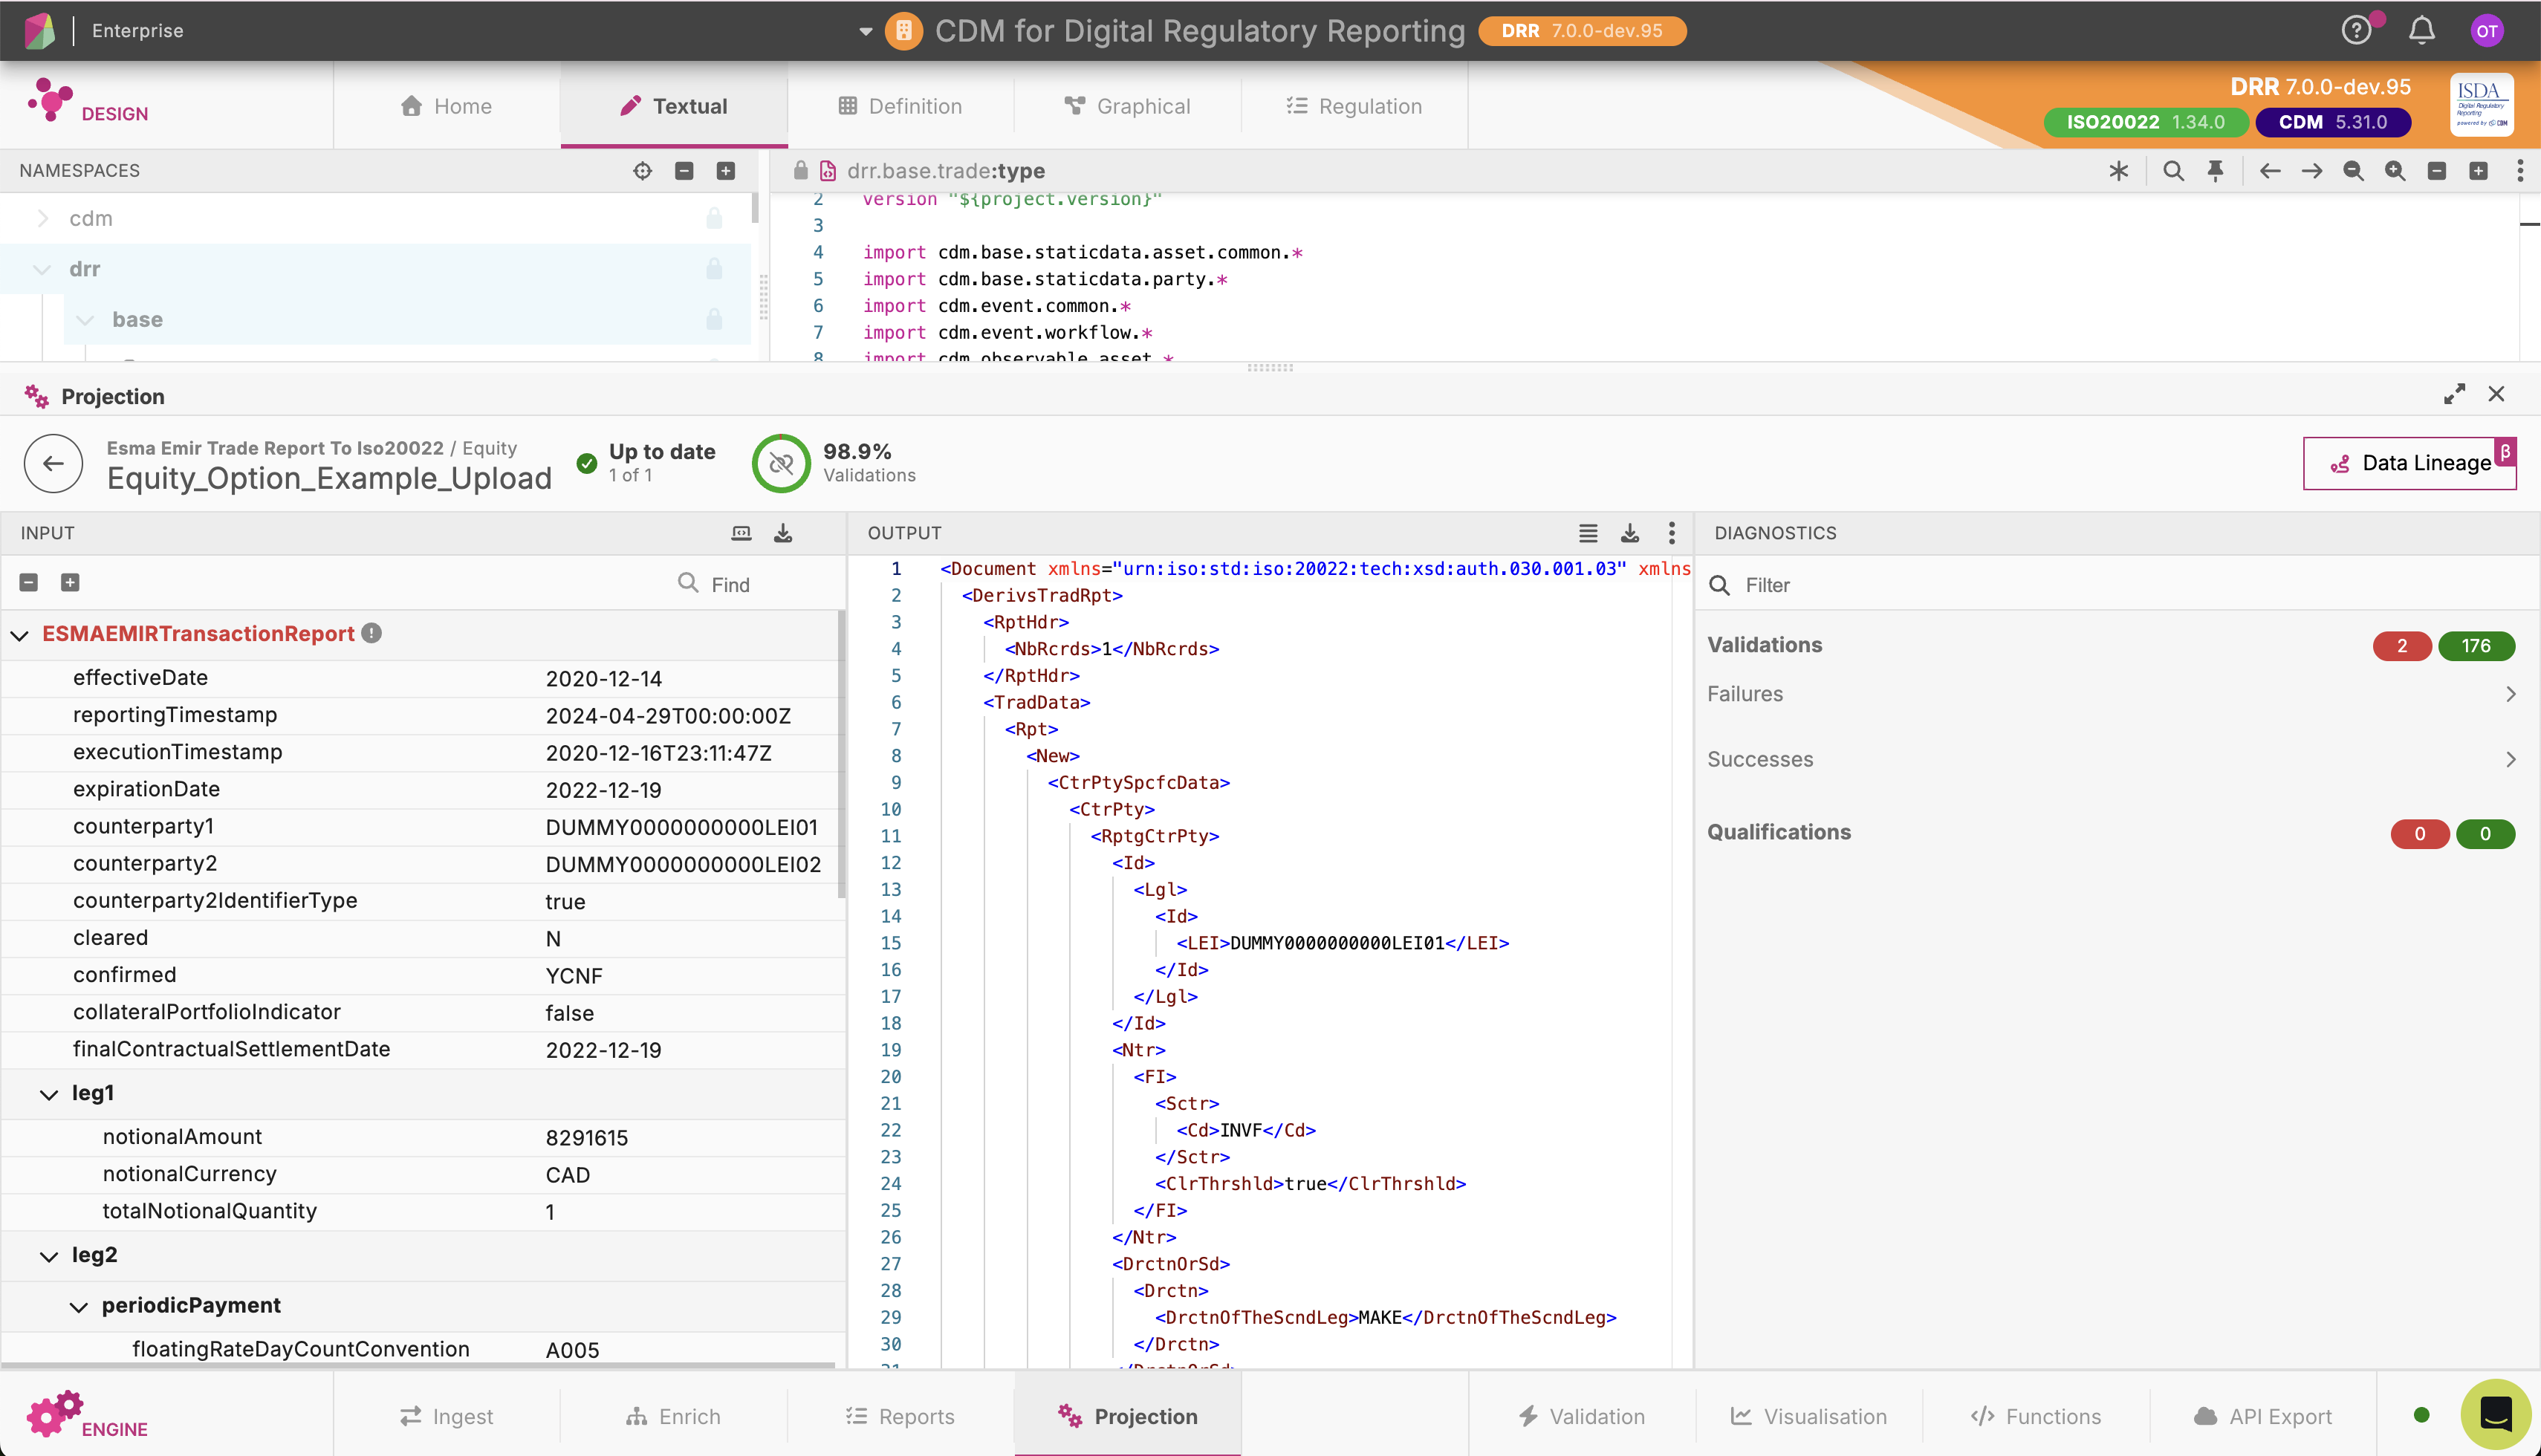Click the Data Lineage button
Image resolution: width=2541 pixels, height=1456 pixels.
coord(2409,463)
